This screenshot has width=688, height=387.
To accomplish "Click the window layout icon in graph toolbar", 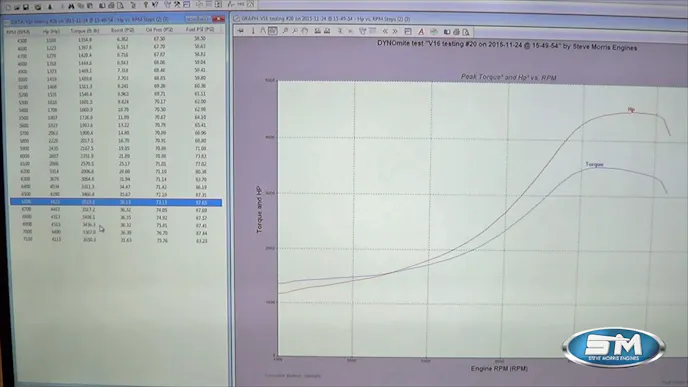I will pyautogui.click(x=408, y=32).
